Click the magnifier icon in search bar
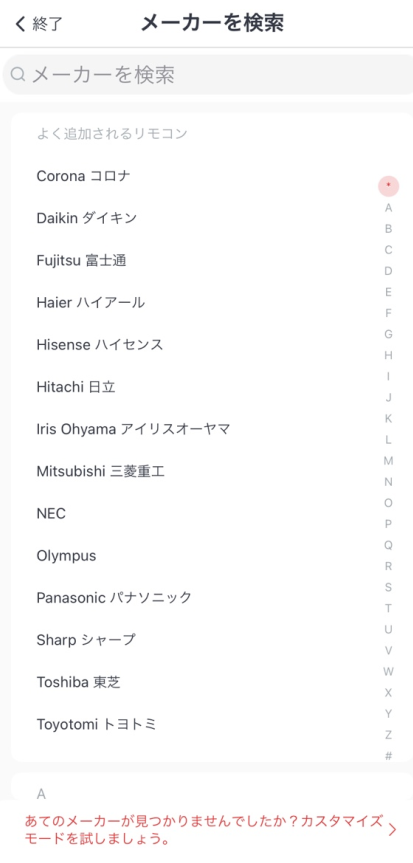Screen dimensions: 413x863 (18, 74)
